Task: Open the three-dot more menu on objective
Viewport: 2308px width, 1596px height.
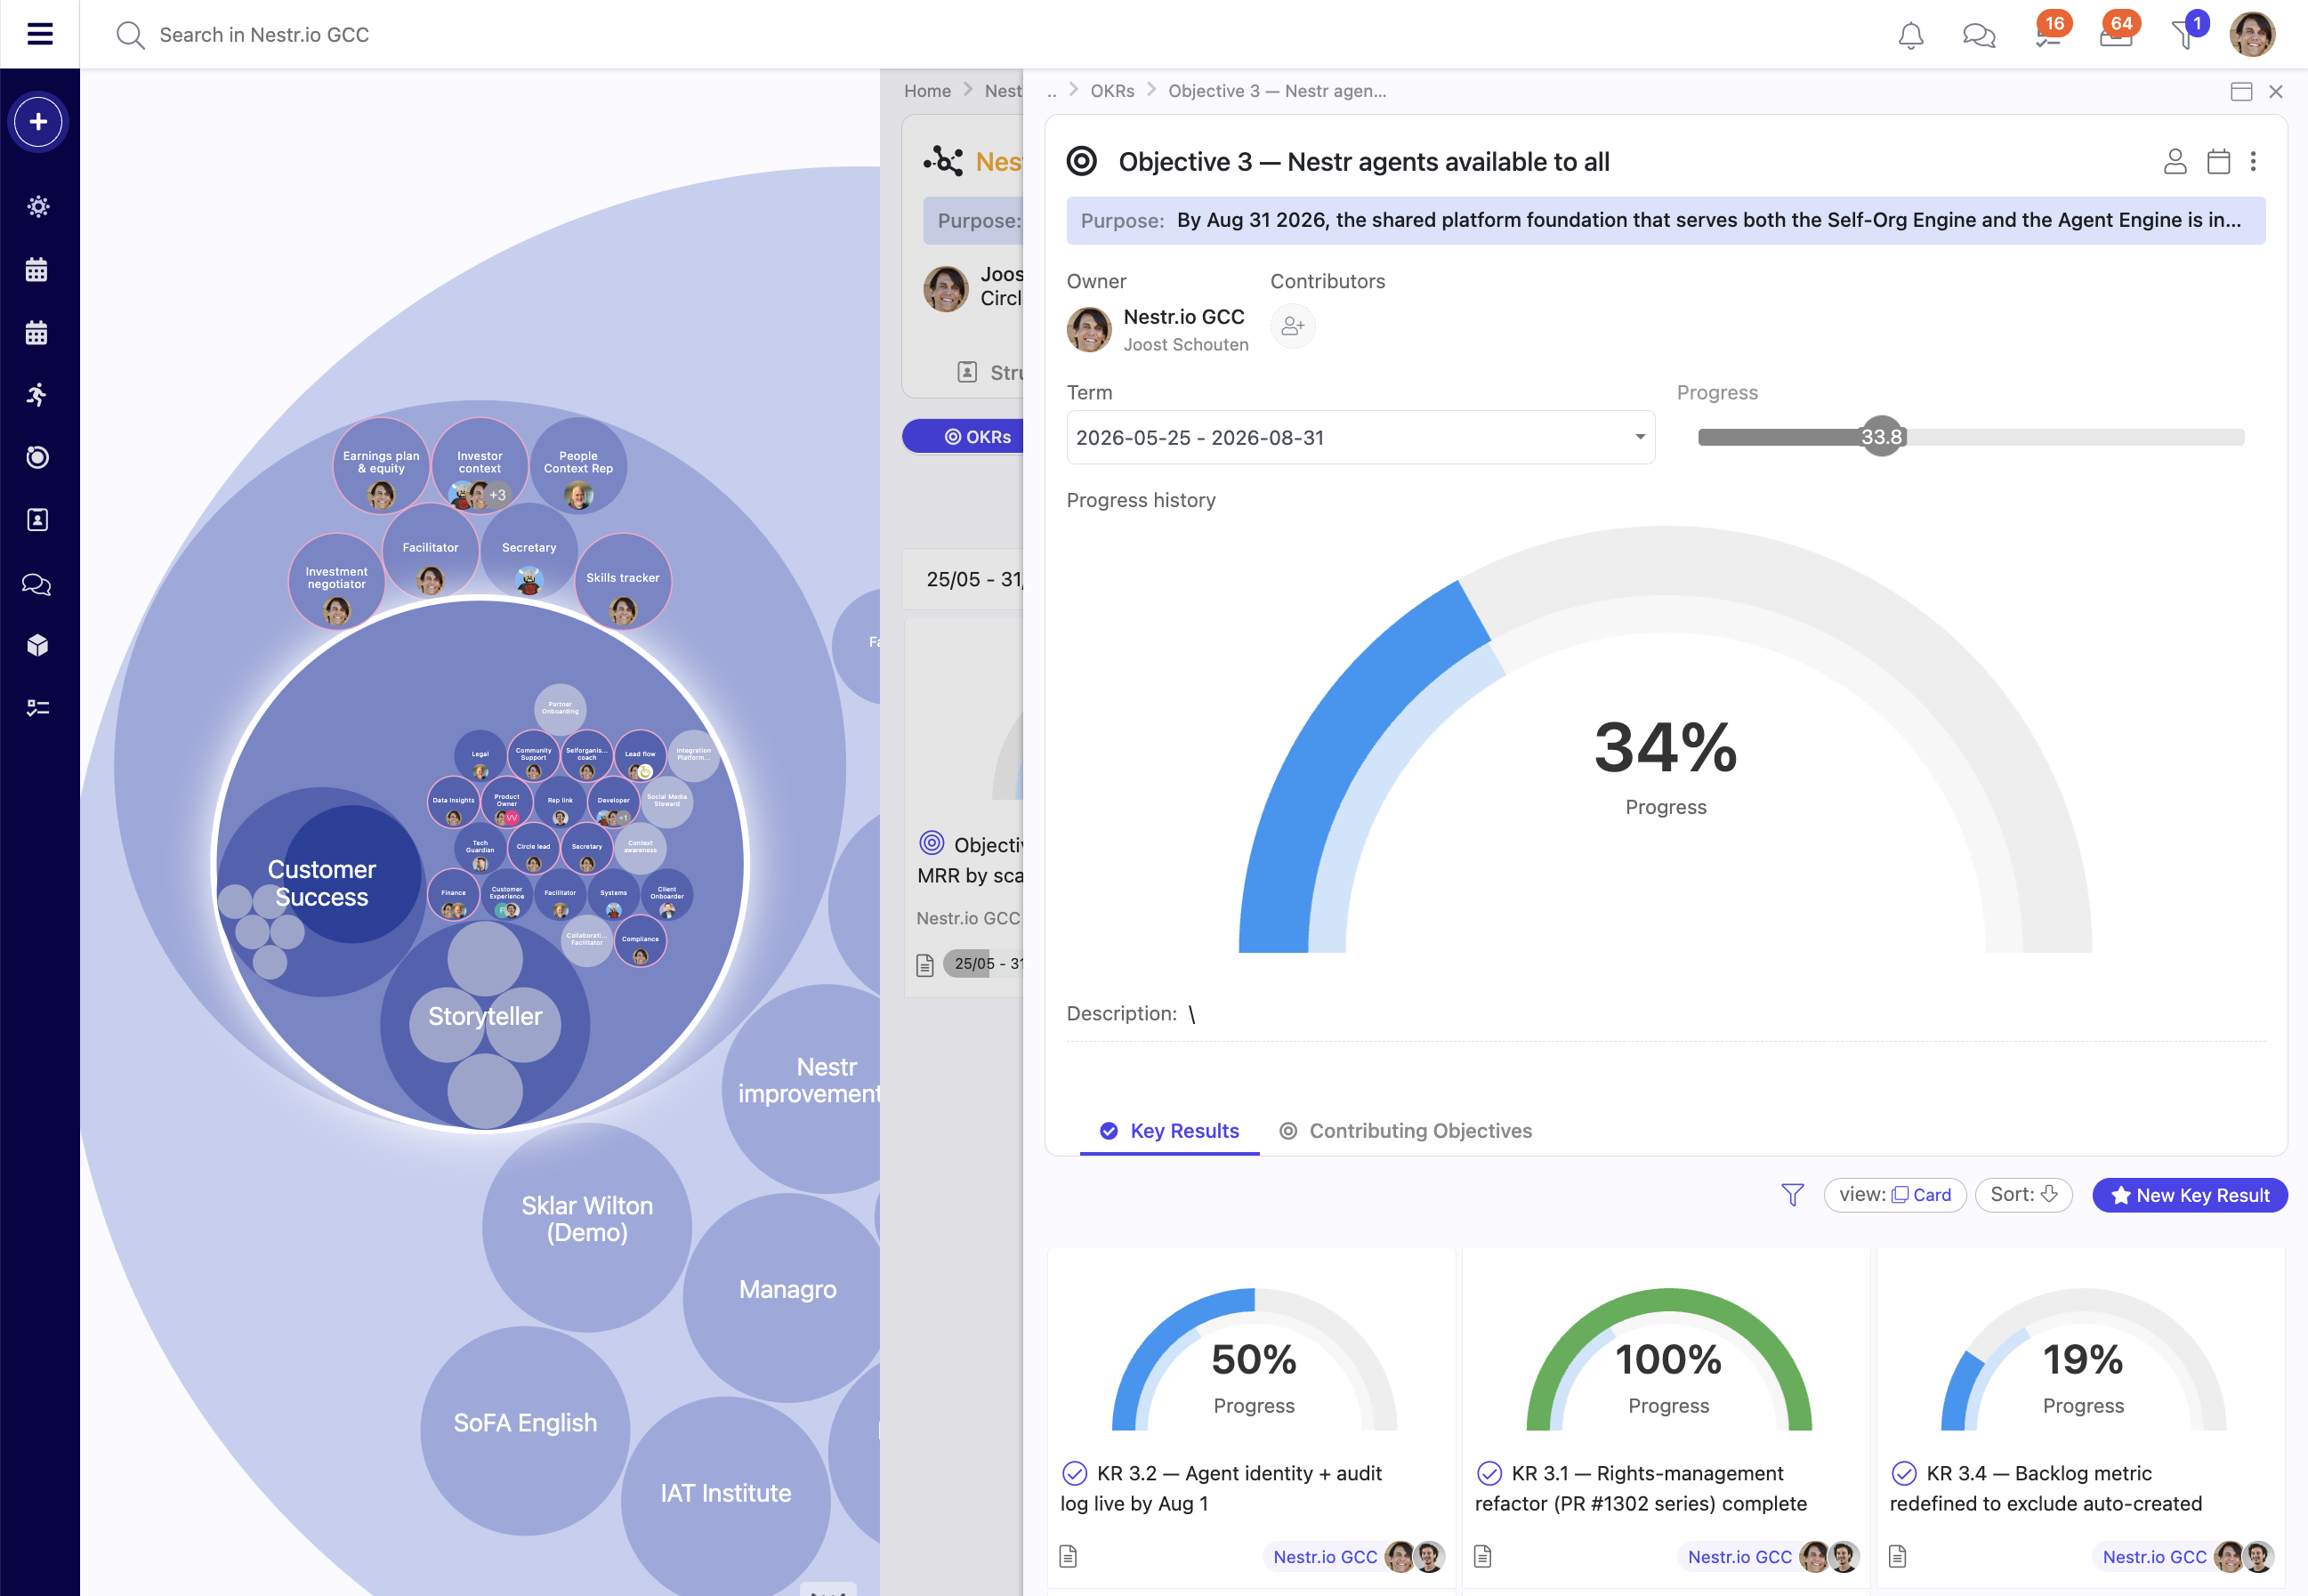Action: point(2253,161)
